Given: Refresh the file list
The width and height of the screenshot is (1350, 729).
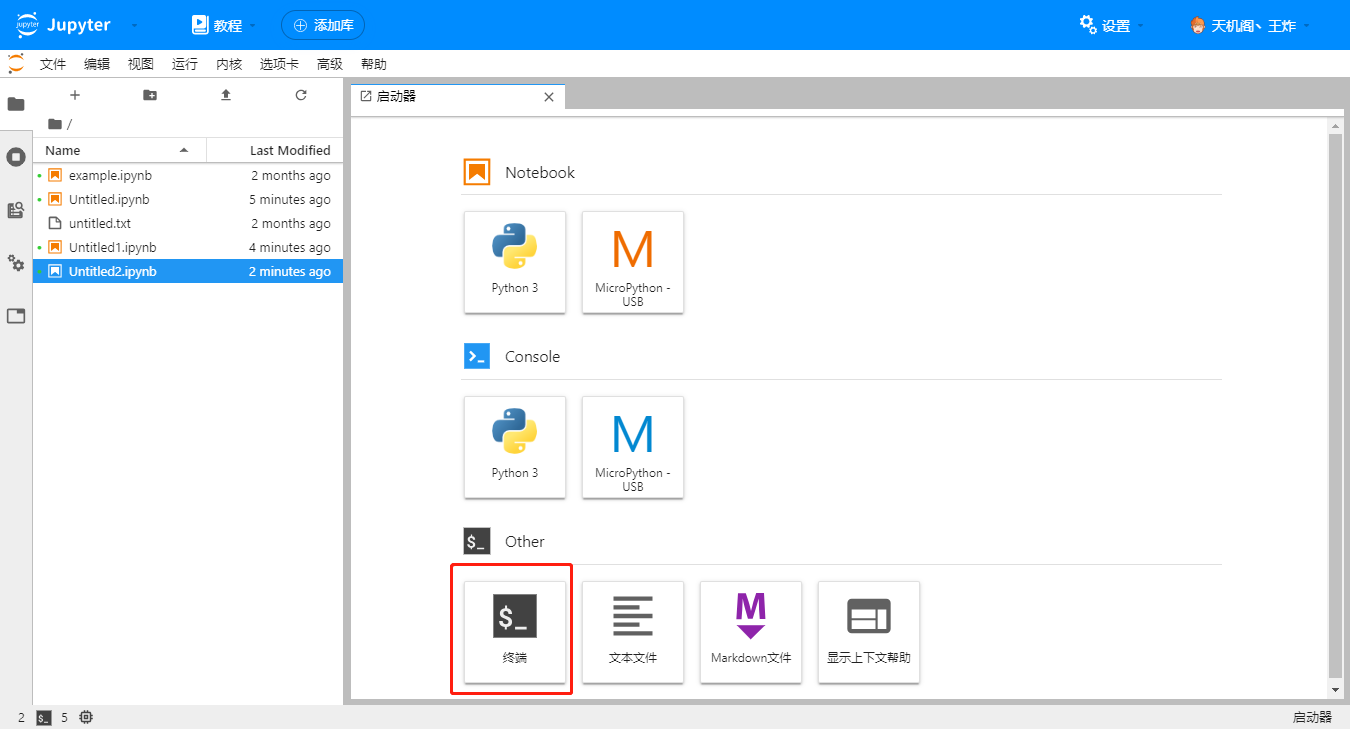Looking at the screenshot, I should pos(301,95).
